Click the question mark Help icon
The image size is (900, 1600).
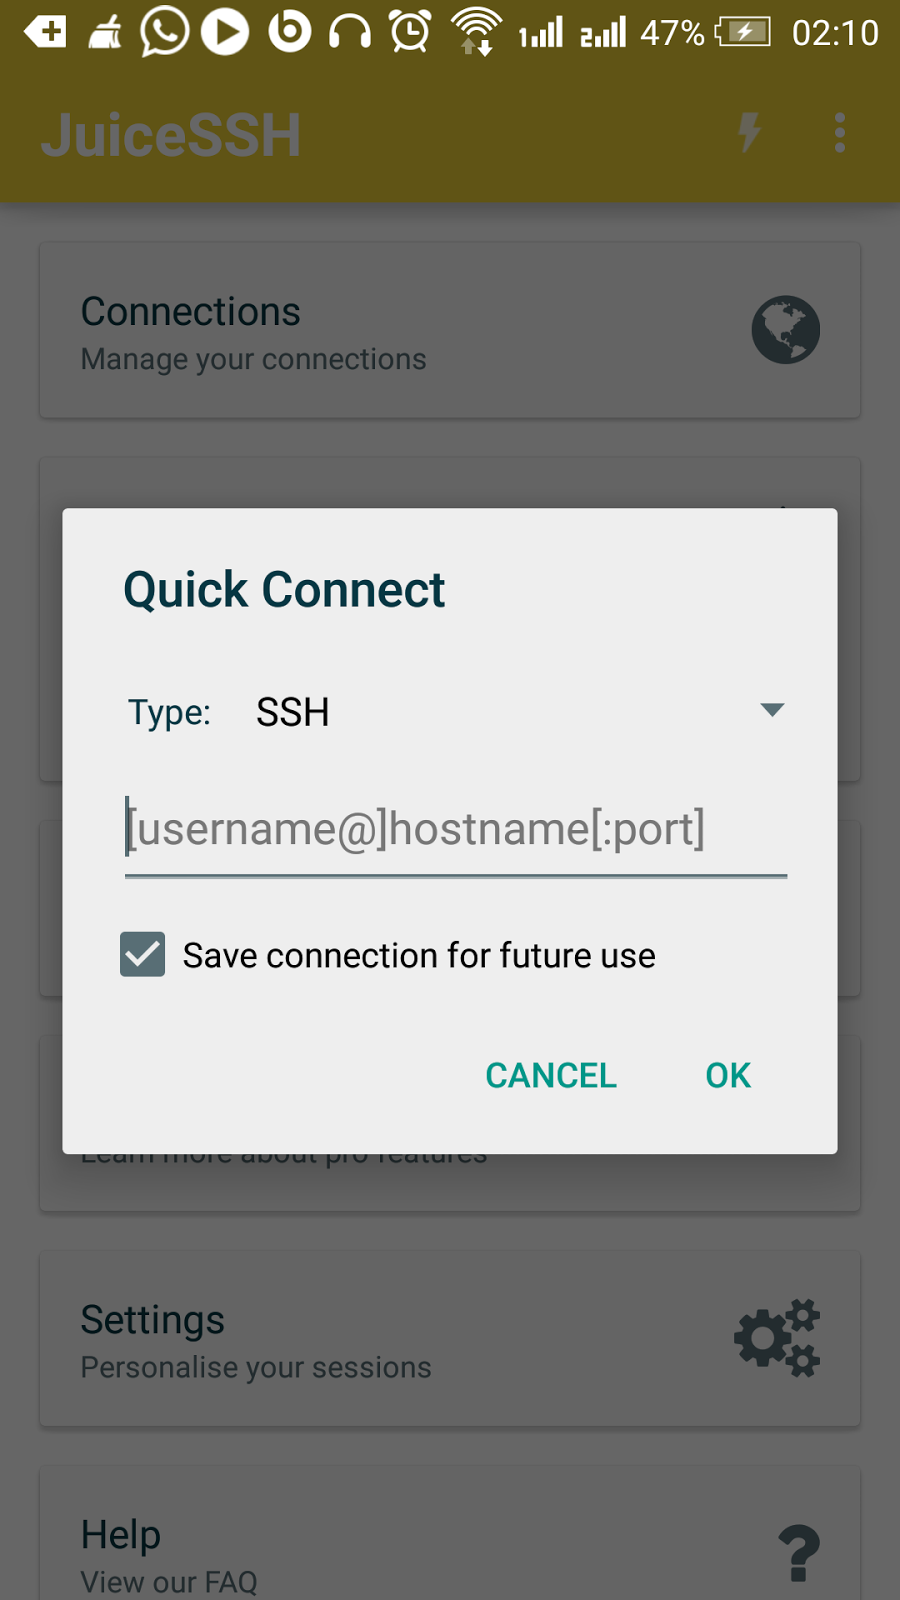point(799,1553)
